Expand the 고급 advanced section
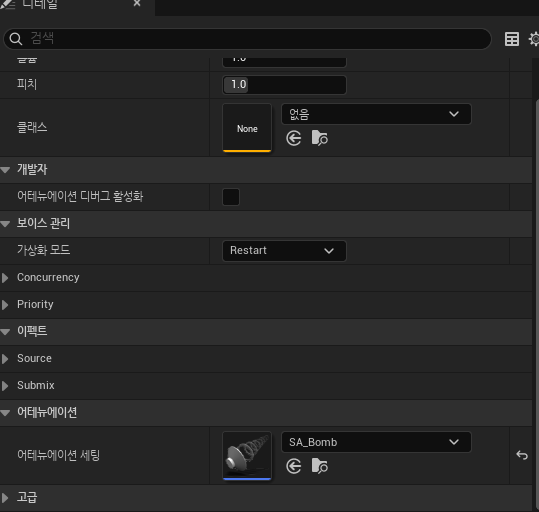The image size is (539, 512). tap(5, 498)
